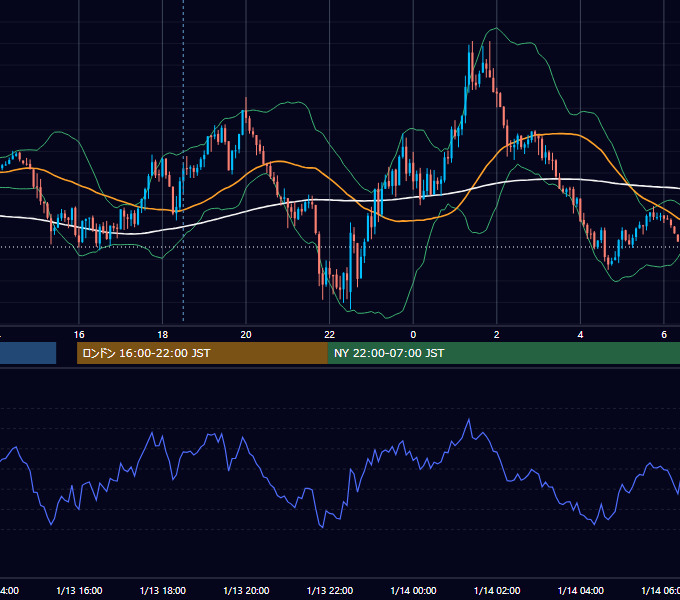Click the 20 hour label on price chart axis
Image resolution: width=680 pixels, height=600 pixels.
[246, 335]
